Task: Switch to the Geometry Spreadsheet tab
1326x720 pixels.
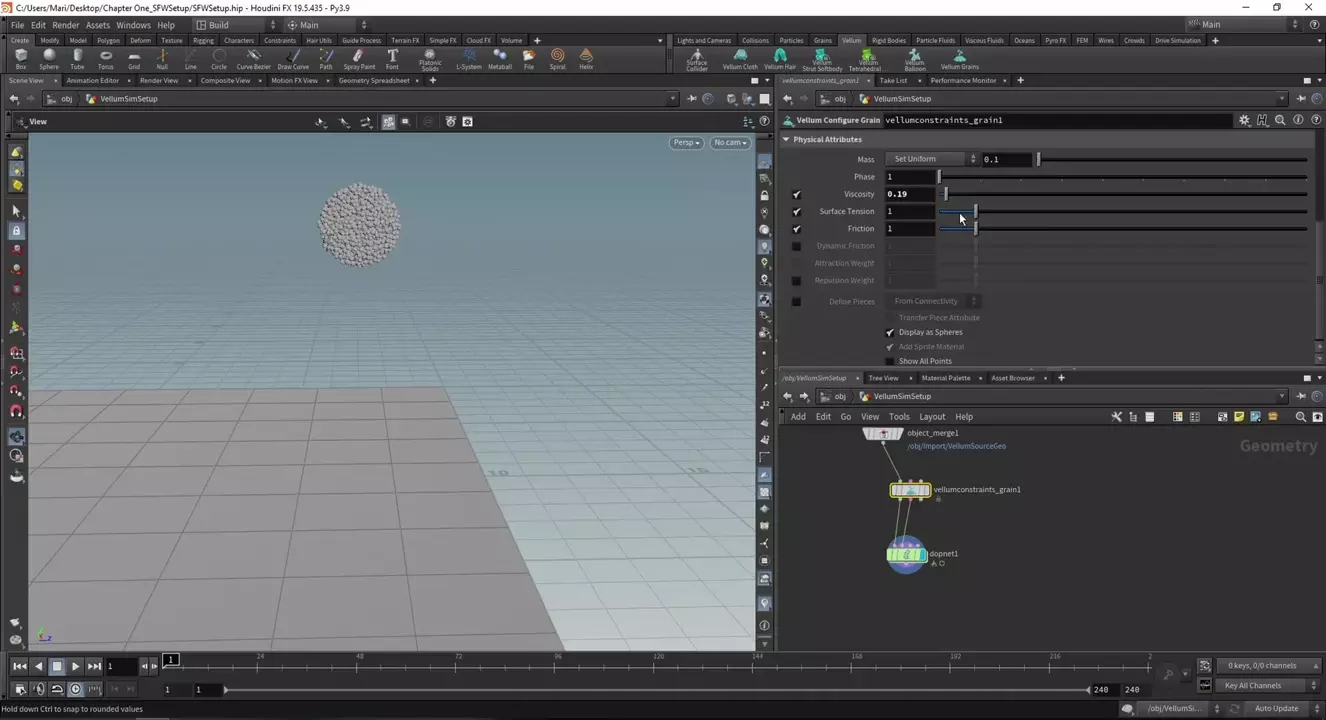Action: pos(374,80)
